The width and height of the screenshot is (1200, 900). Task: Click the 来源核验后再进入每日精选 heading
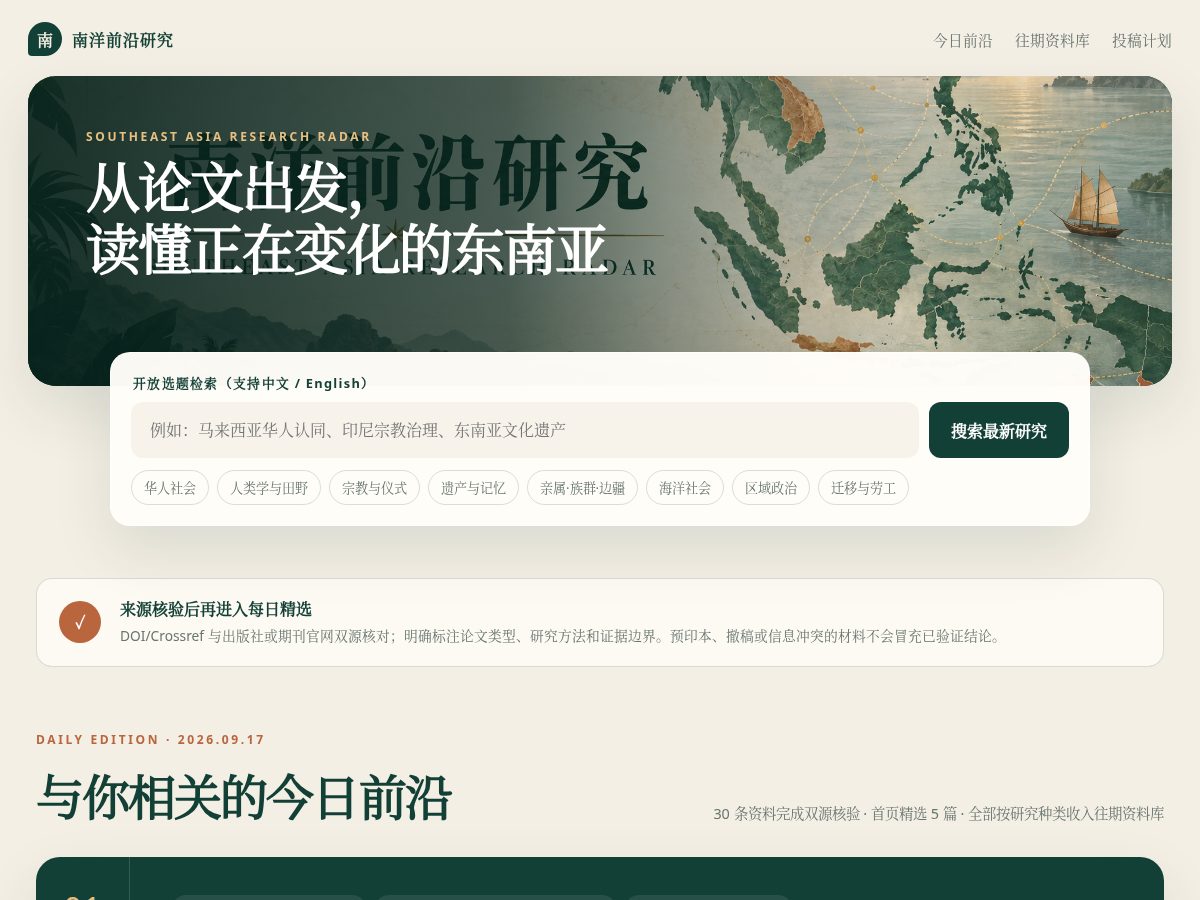click(x=216, y=609)
